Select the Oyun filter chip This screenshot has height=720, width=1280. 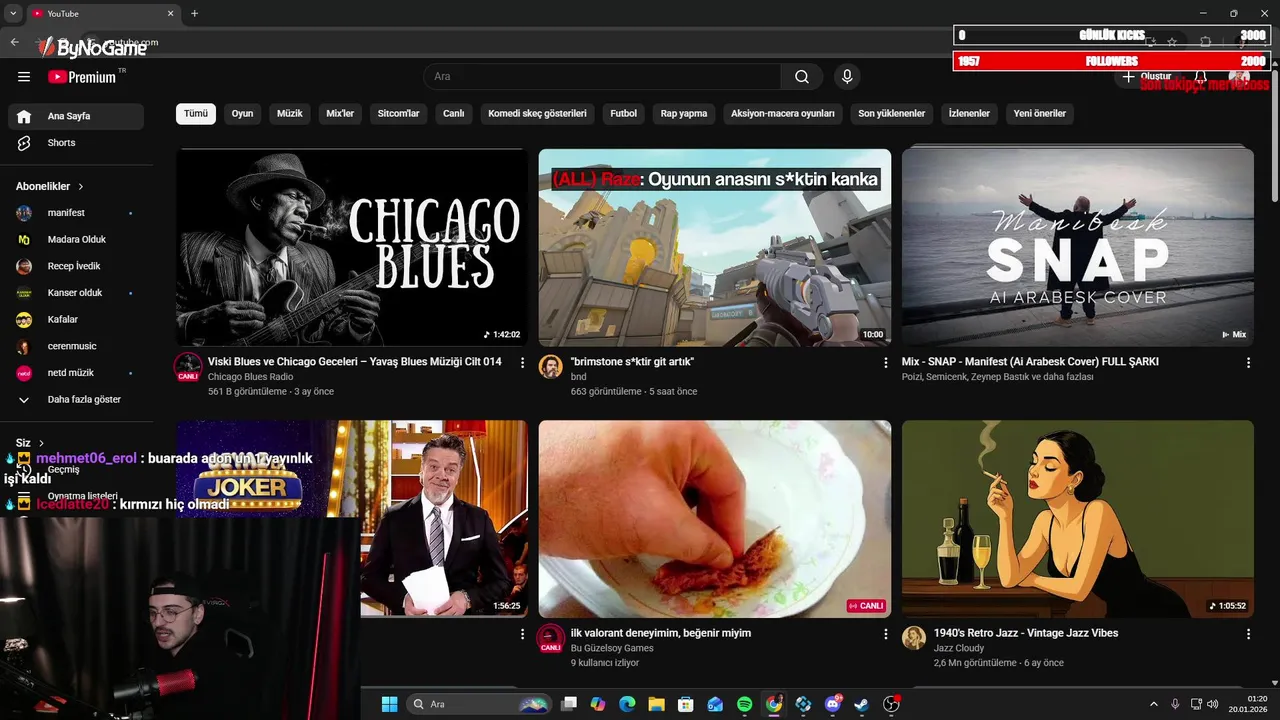coord(242,114)
